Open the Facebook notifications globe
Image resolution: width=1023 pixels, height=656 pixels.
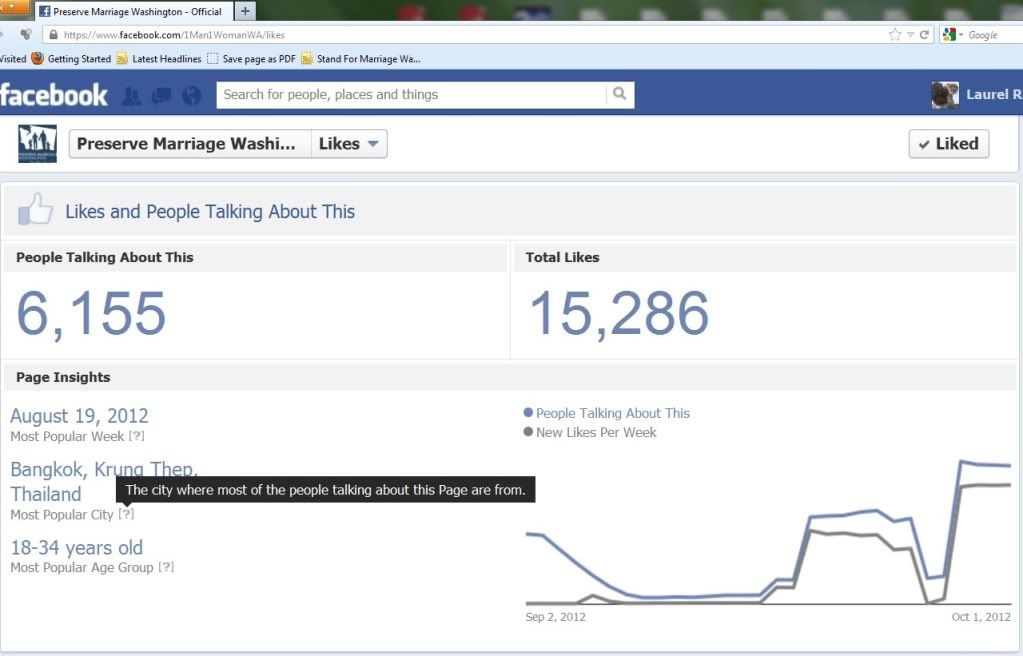[191, 96]
